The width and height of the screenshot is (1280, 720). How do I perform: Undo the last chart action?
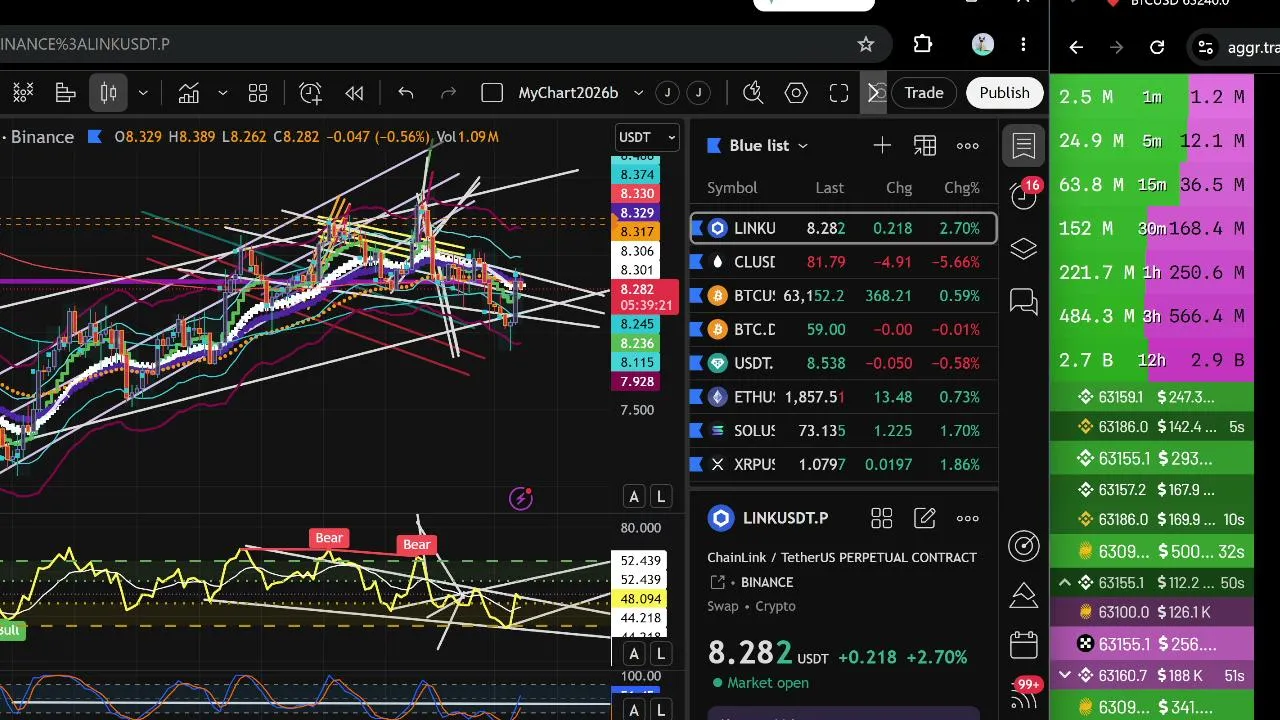[406, 93]
